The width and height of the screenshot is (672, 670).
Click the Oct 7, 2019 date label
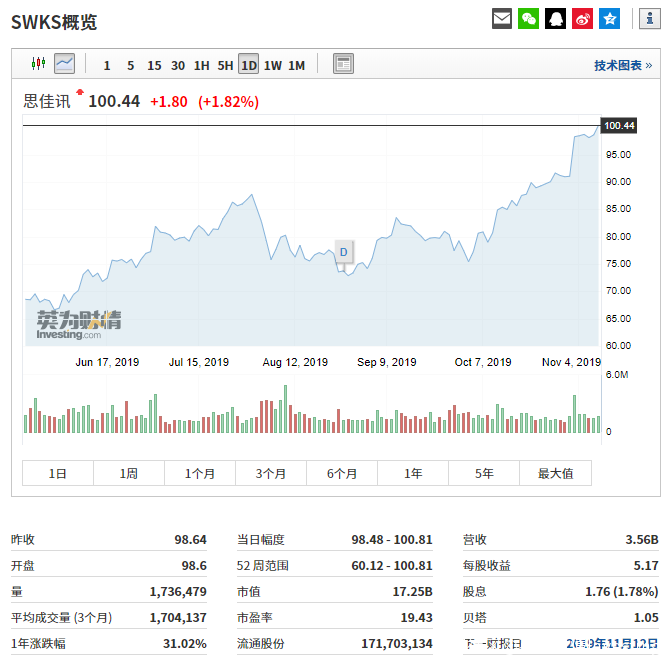click(483, 362)
